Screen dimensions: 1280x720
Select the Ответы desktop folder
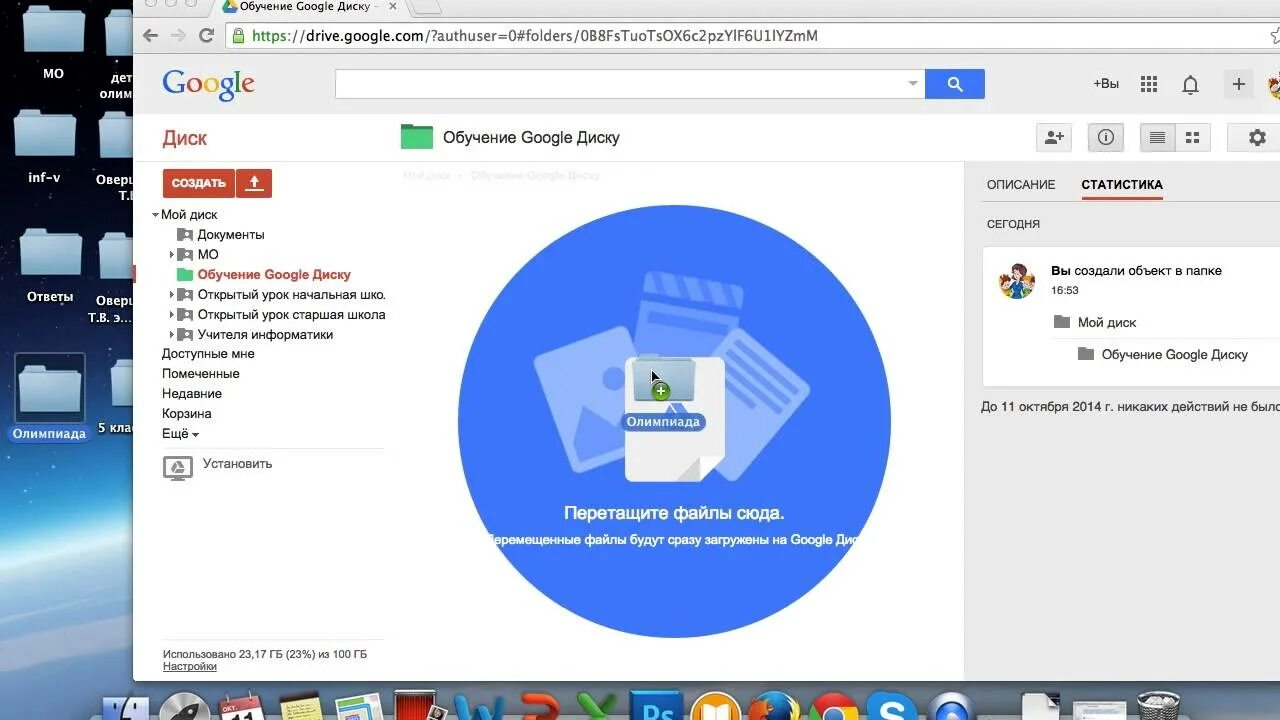[50, 266]
